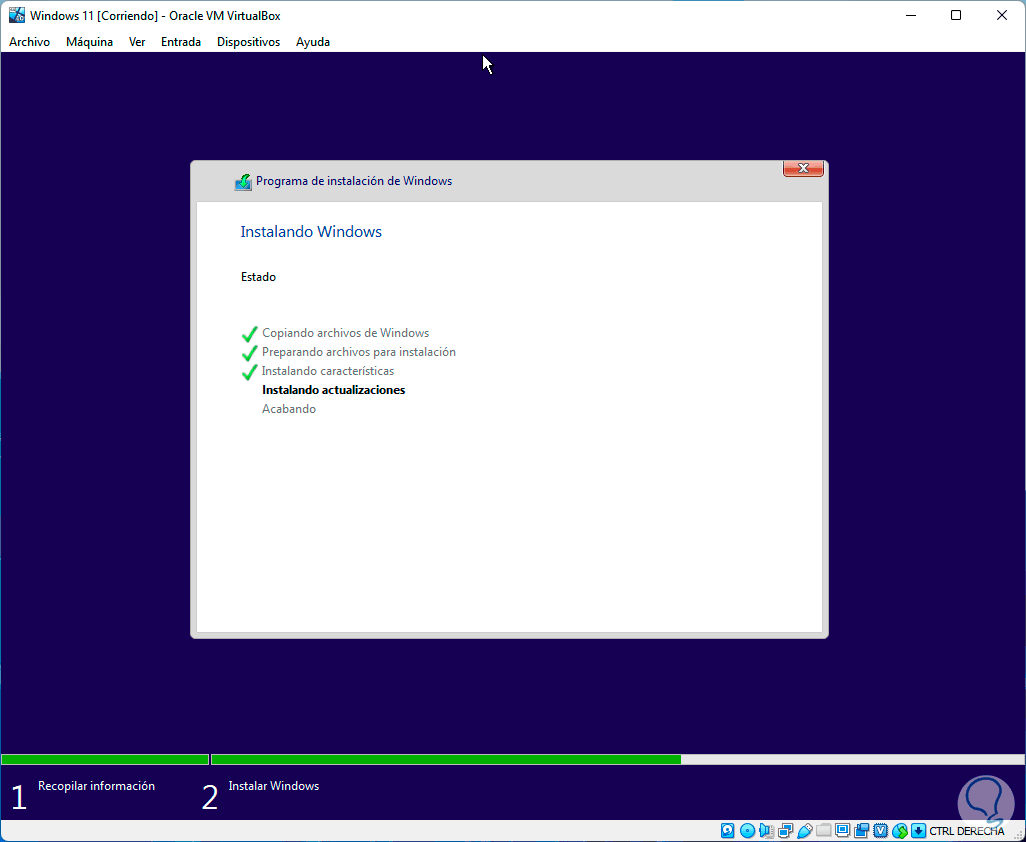Click the 'Instalando Windows' heading
This screenshot has width=1026, height=842.
311,232
